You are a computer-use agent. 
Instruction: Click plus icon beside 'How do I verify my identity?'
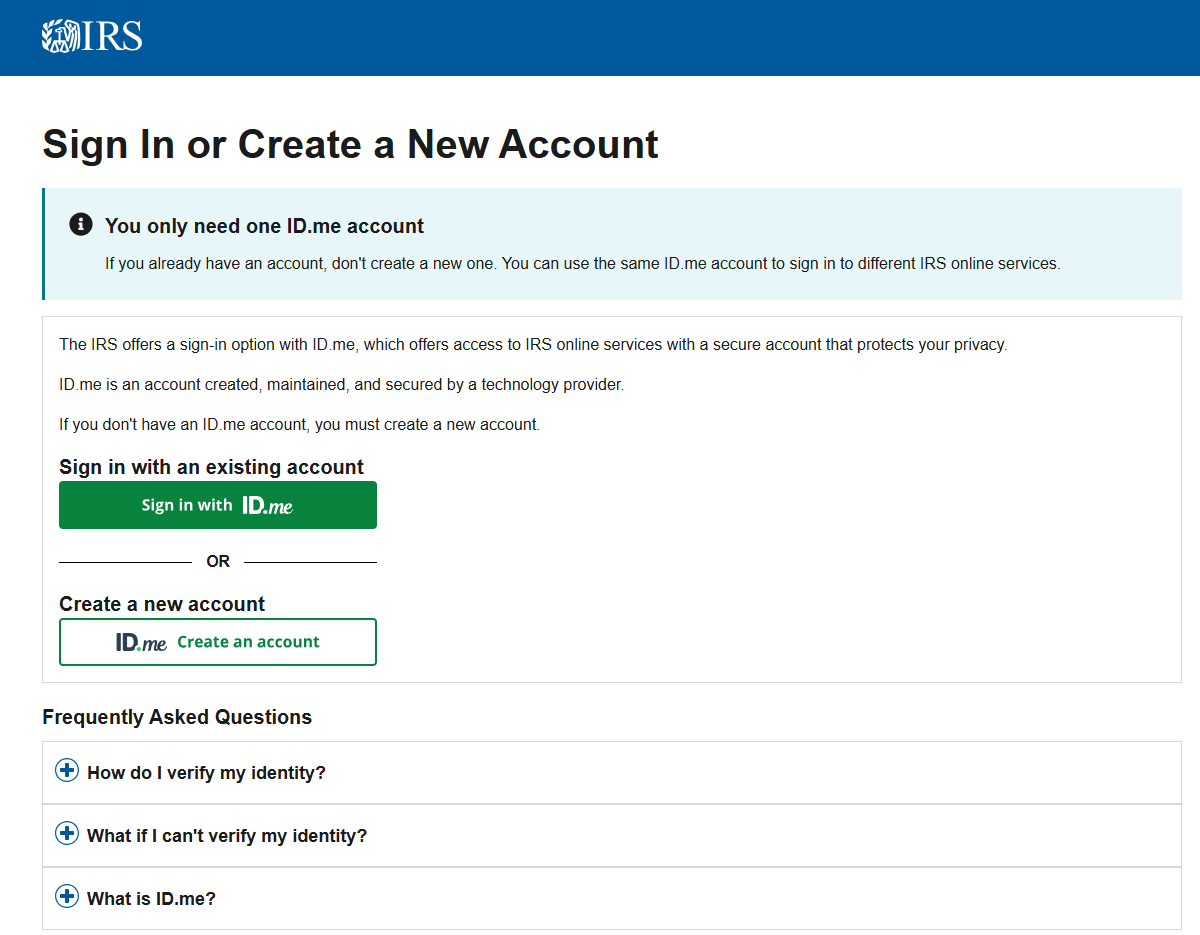[x=67, y=771]
